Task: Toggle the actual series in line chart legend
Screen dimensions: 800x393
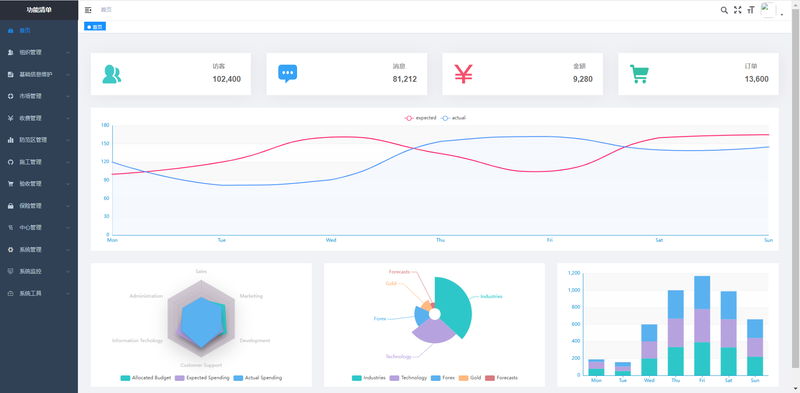Action: point(453,118)
